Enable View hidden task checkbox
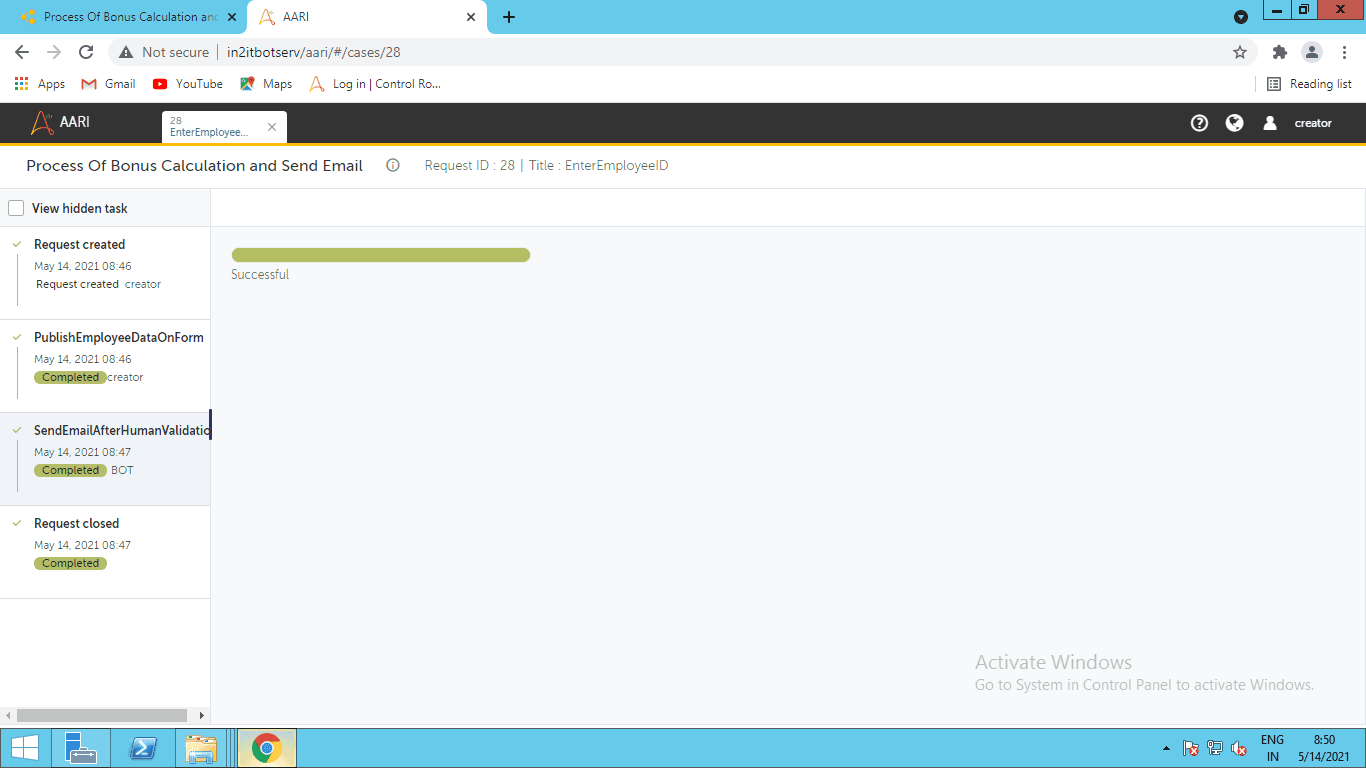 [16, 208]
